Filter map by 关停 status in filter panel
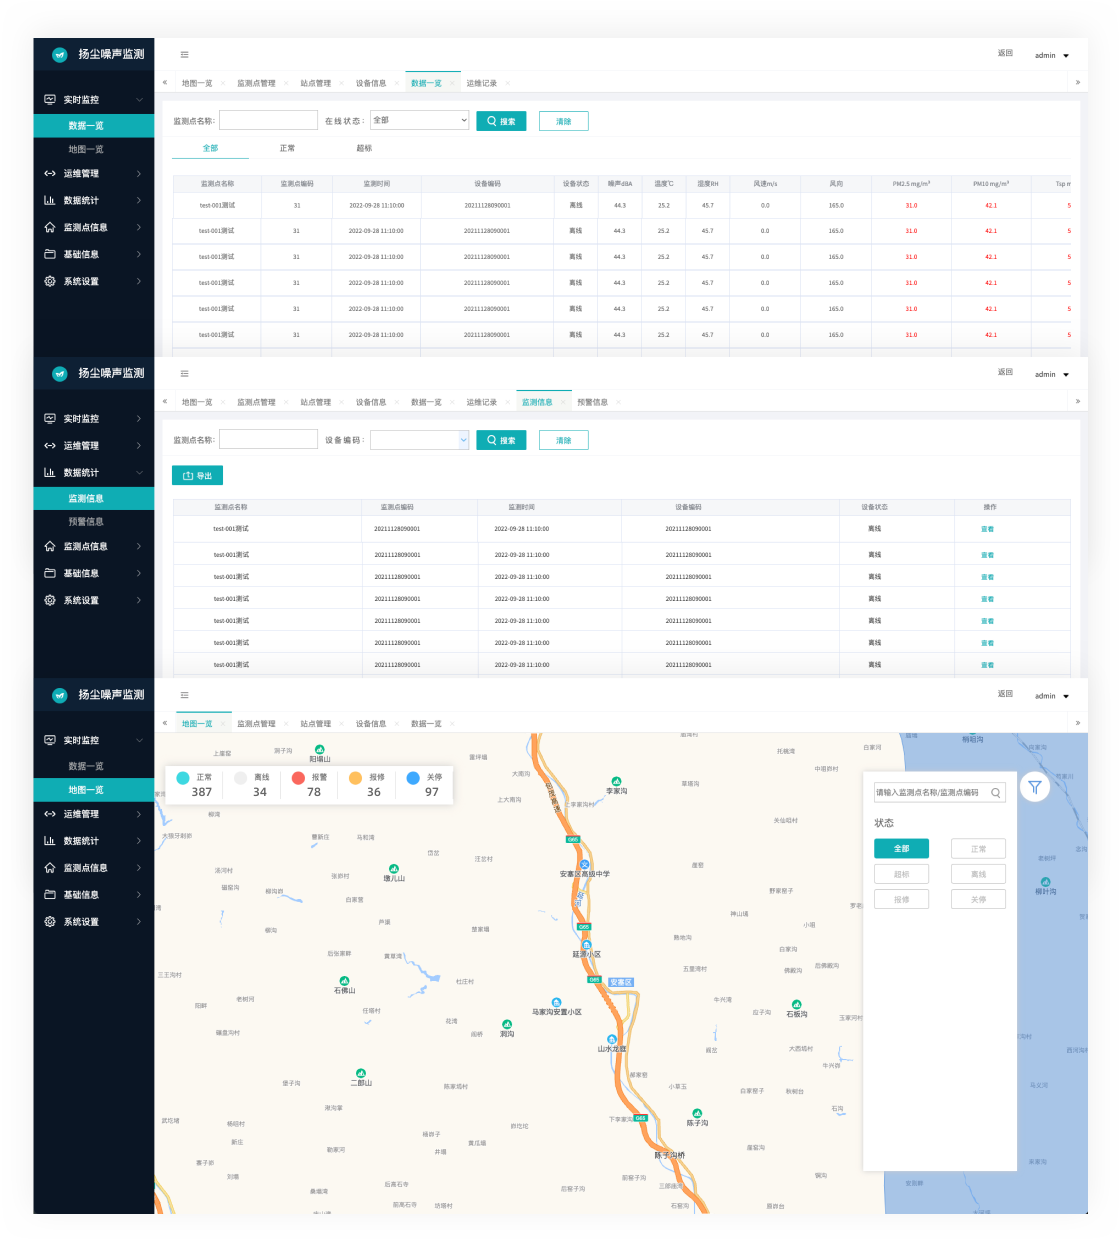Viewport: 1120px width, 1240px height. (x=978, y=899)
